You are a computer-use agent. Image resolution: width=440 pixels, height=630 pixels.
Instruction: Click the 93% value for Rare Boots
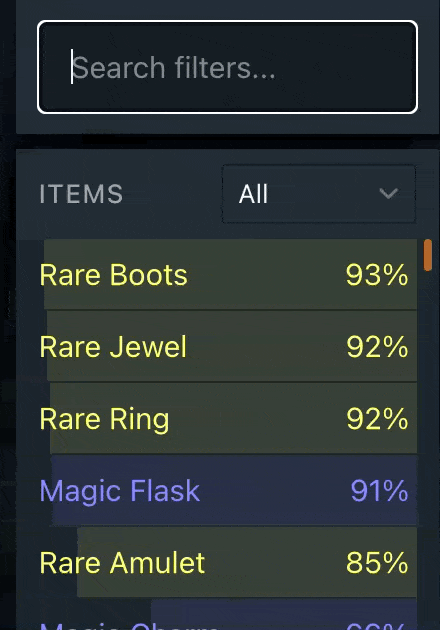pyautogui.click(x=377, y=275)
